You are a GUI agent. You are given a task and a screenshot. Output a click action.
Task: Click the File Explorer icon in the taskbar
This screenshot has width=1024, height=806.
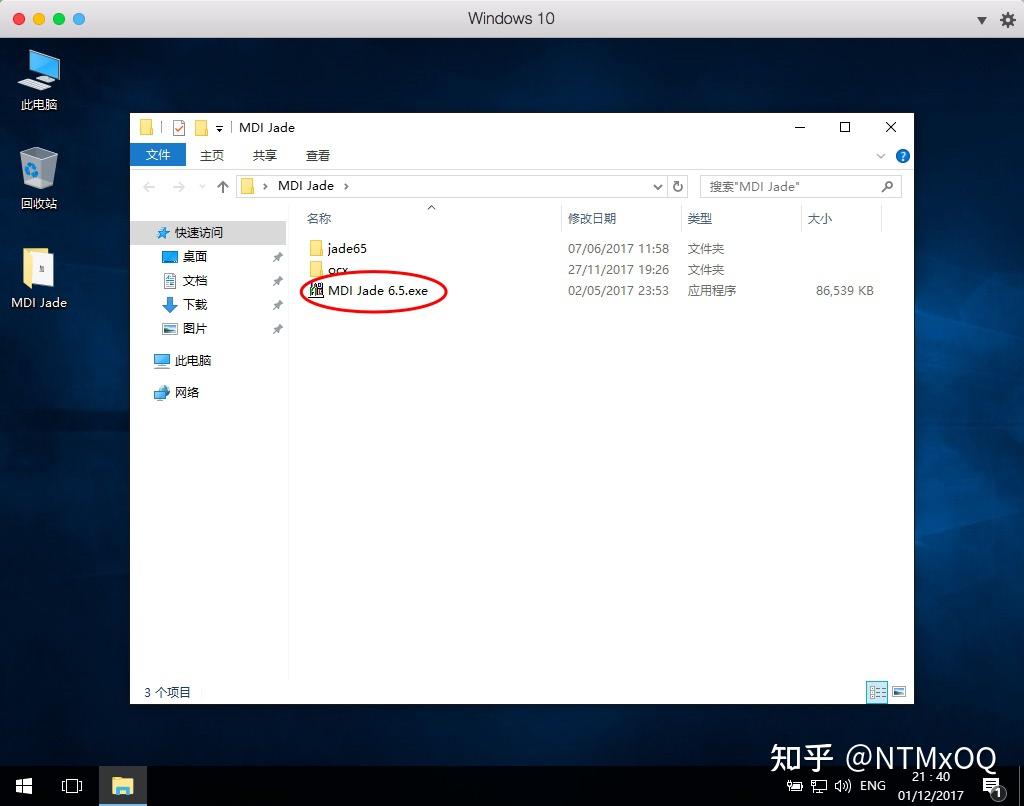pos(122,786)
